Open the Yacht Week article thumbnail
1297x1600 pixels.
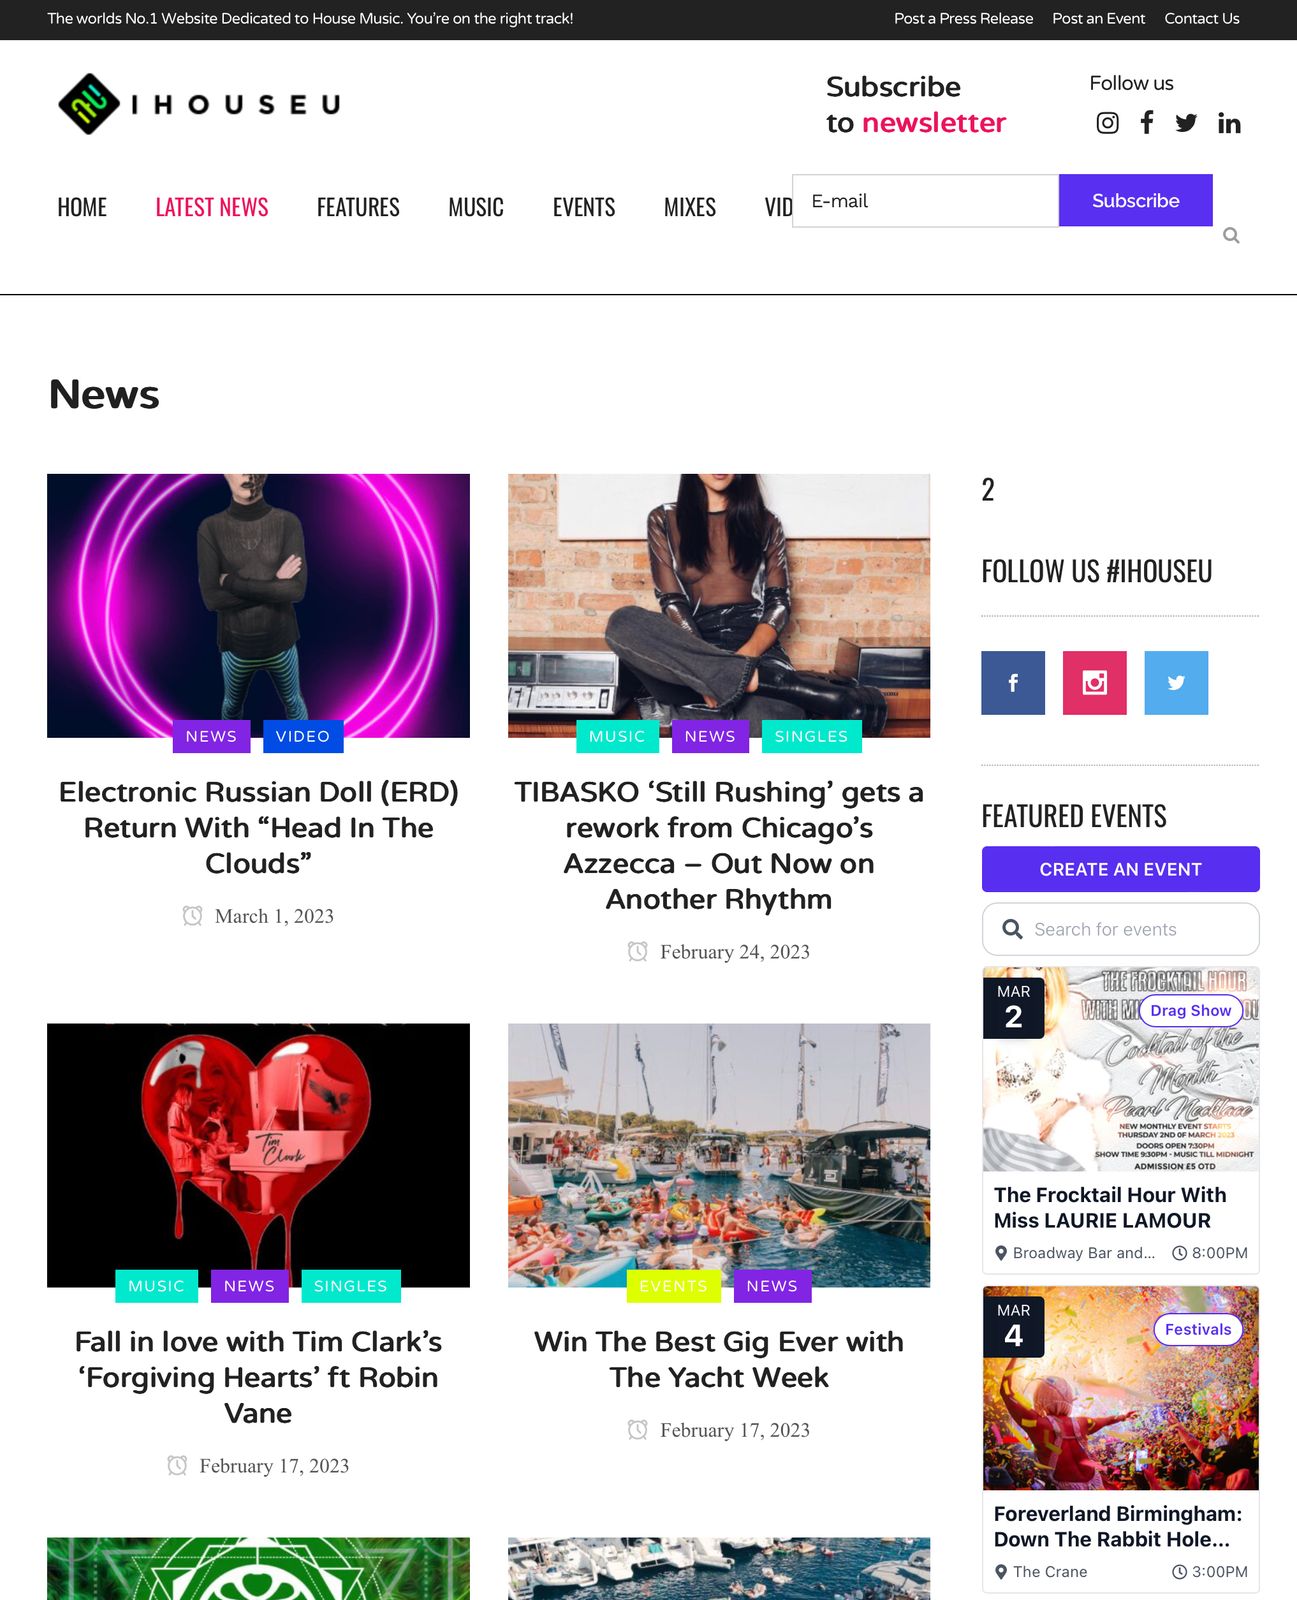(719, 1155)
